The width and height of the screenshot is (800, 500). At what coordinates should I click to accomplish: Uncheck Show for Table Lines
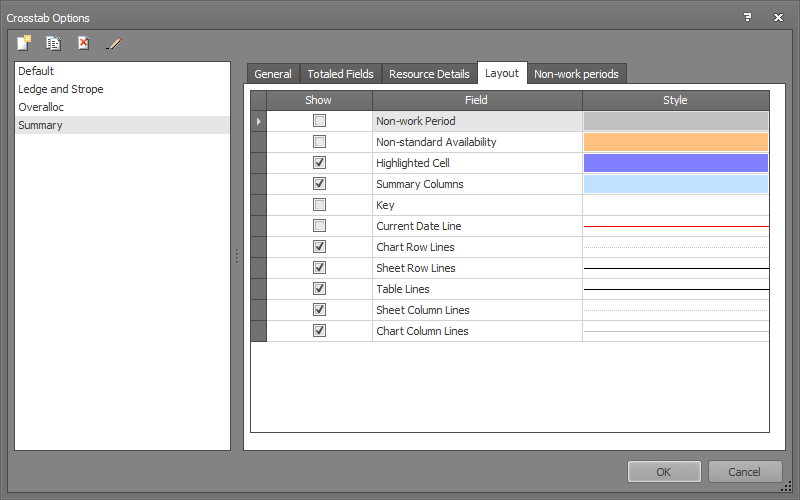tap(319, 289)
